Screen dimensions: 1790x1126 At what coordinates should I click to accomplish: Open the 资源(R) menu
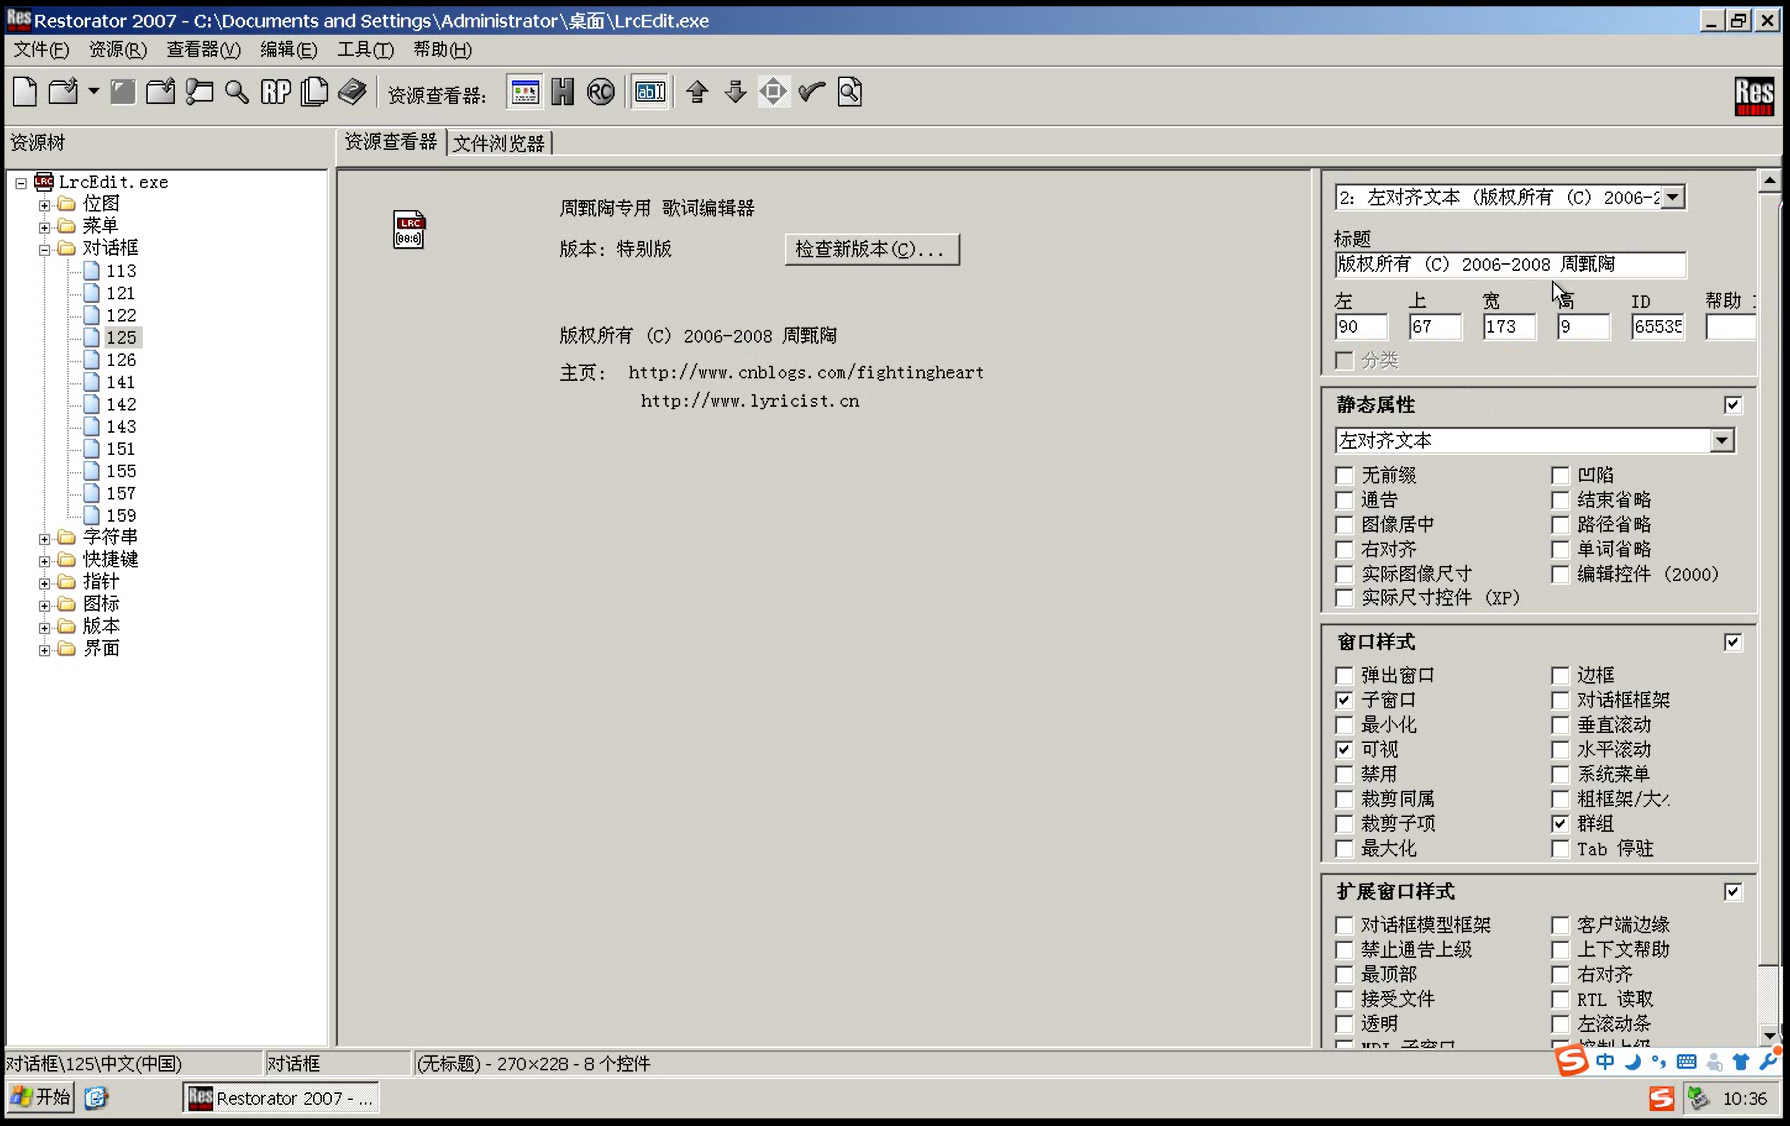[118, 49]
